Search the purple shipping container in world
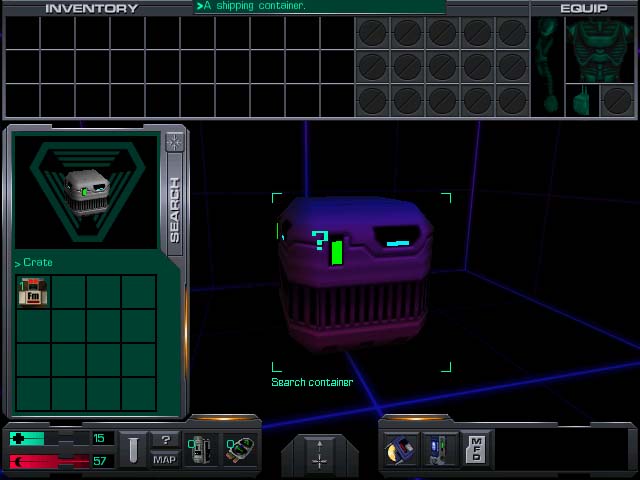Viewport: 640px width, 480px height. pyautogui.click(x=357, y=276)
